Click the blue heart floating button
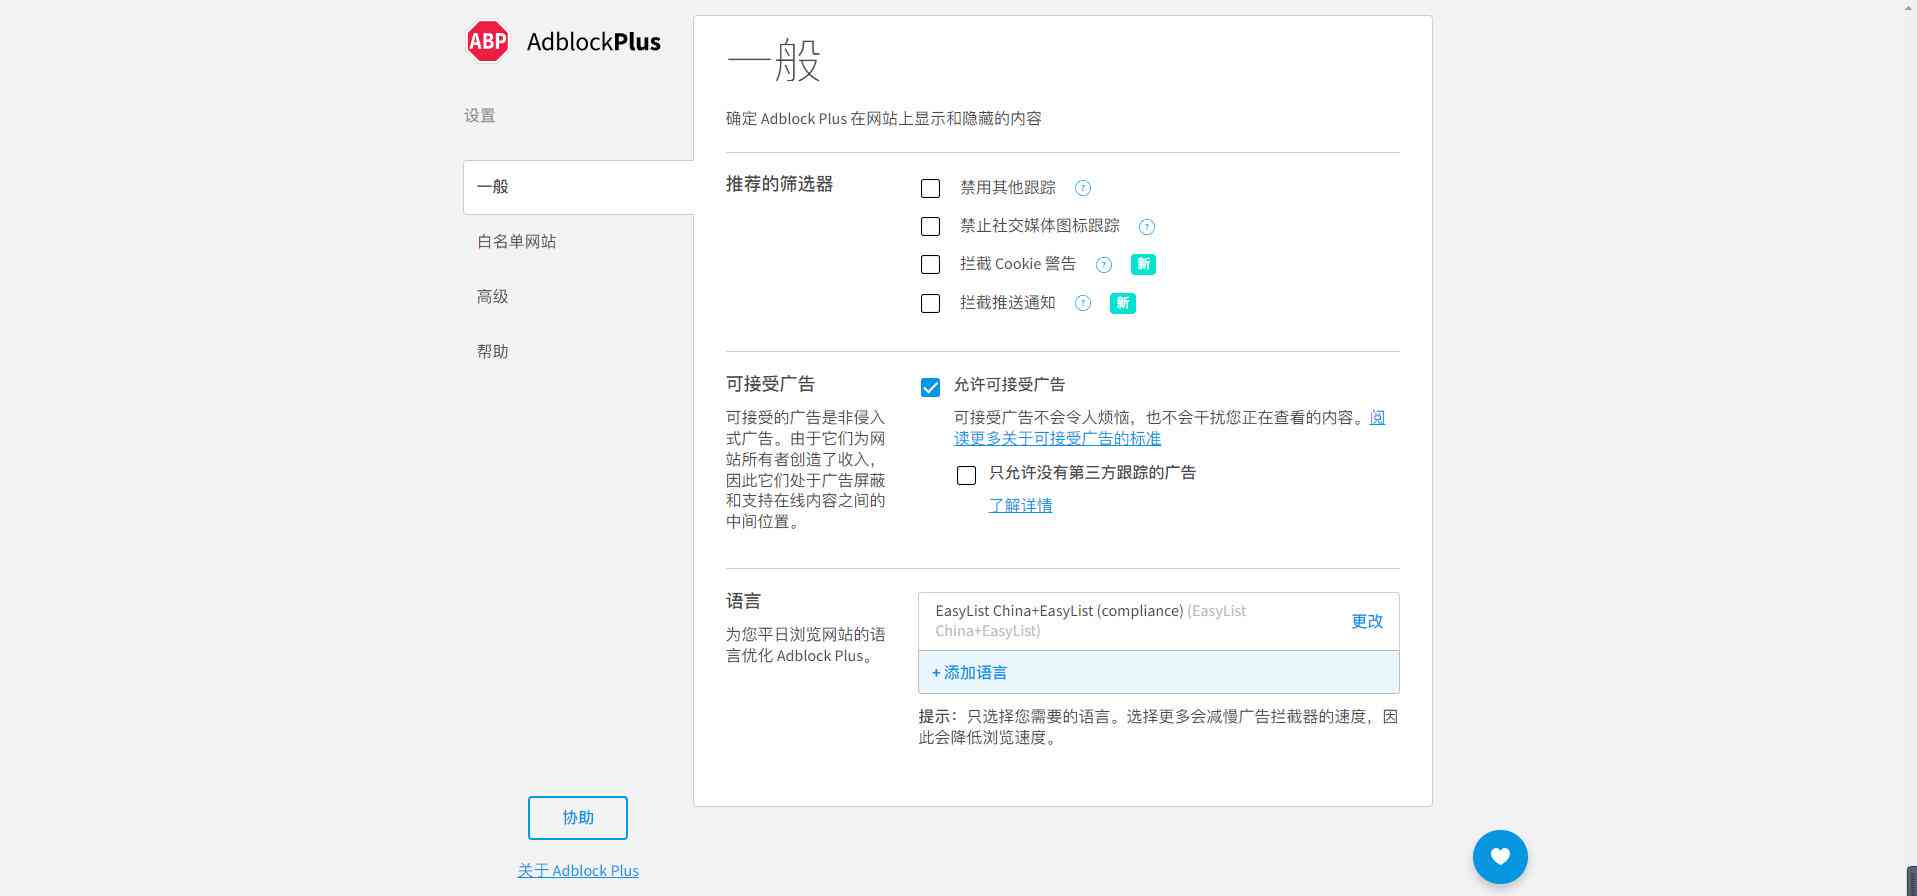The height and width of the screenshot is (896, 1917). (1500, 856)
